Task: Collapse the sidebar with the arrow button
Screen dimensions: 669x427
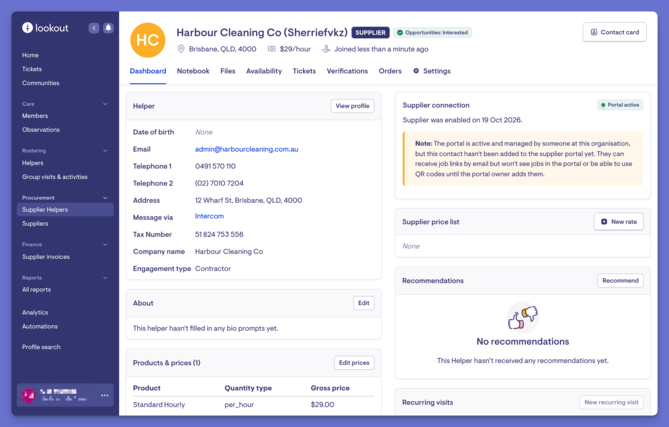Action: point(94,28)
